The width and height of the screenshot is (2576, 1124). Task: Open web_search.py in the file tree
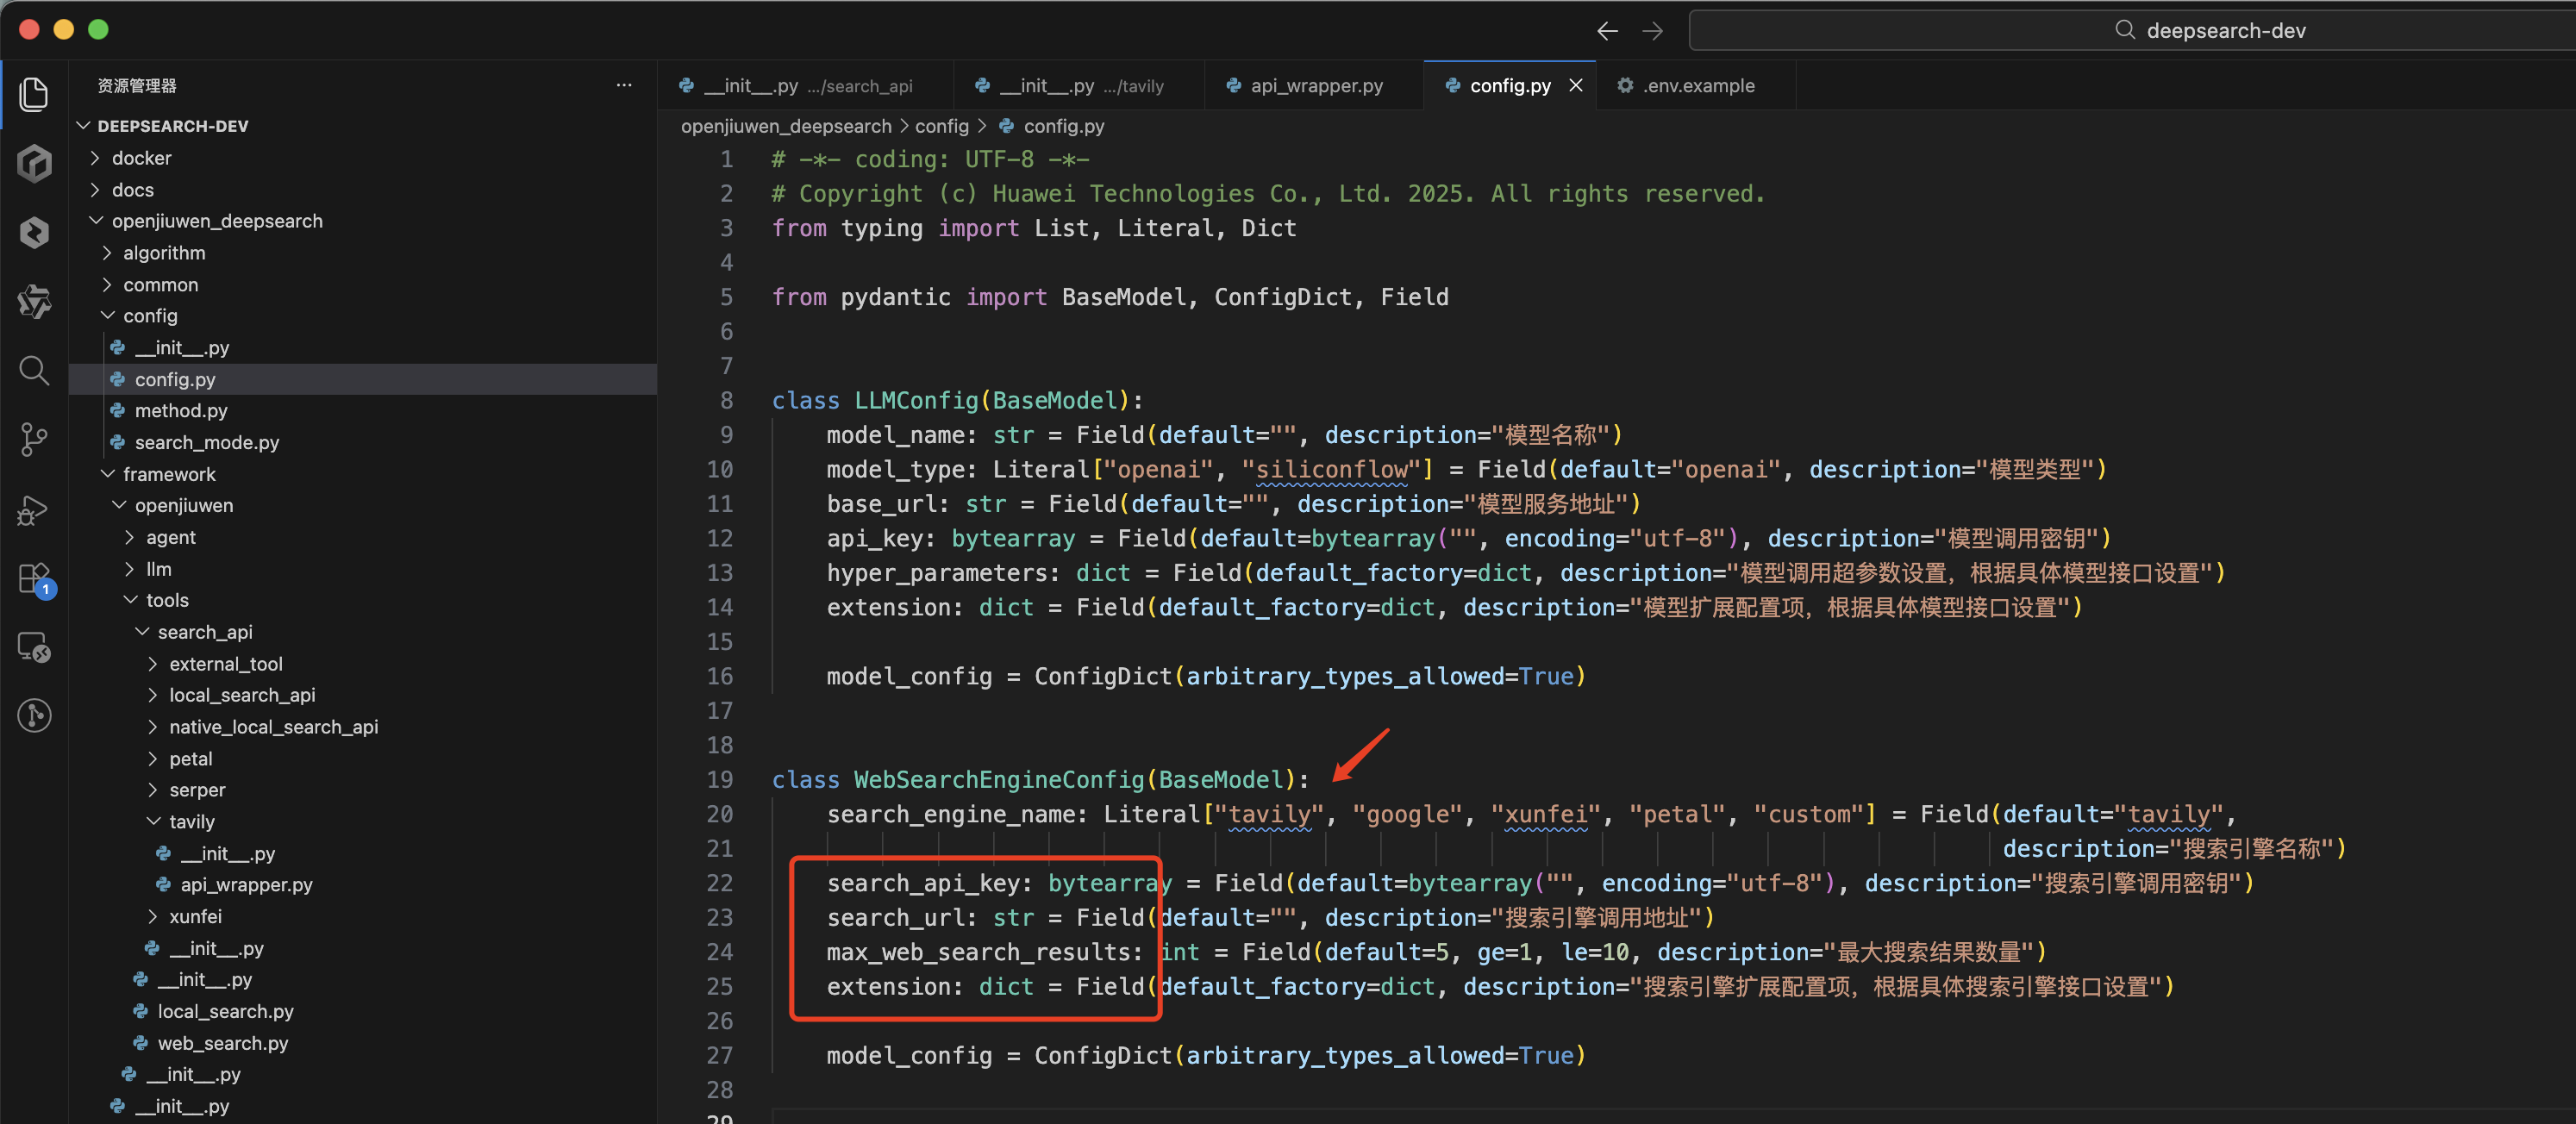coord(222,1043)
